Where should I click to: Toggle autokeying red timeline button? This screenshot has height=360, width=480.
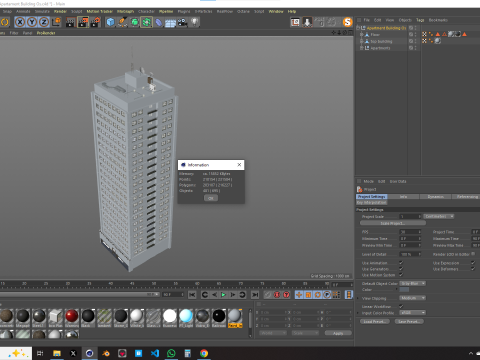[277, 295]
